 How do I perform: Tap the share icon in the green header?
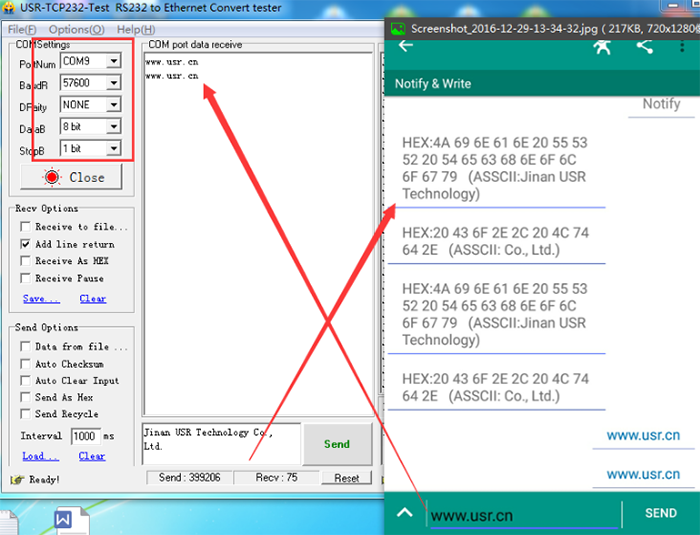click(644, 46)
